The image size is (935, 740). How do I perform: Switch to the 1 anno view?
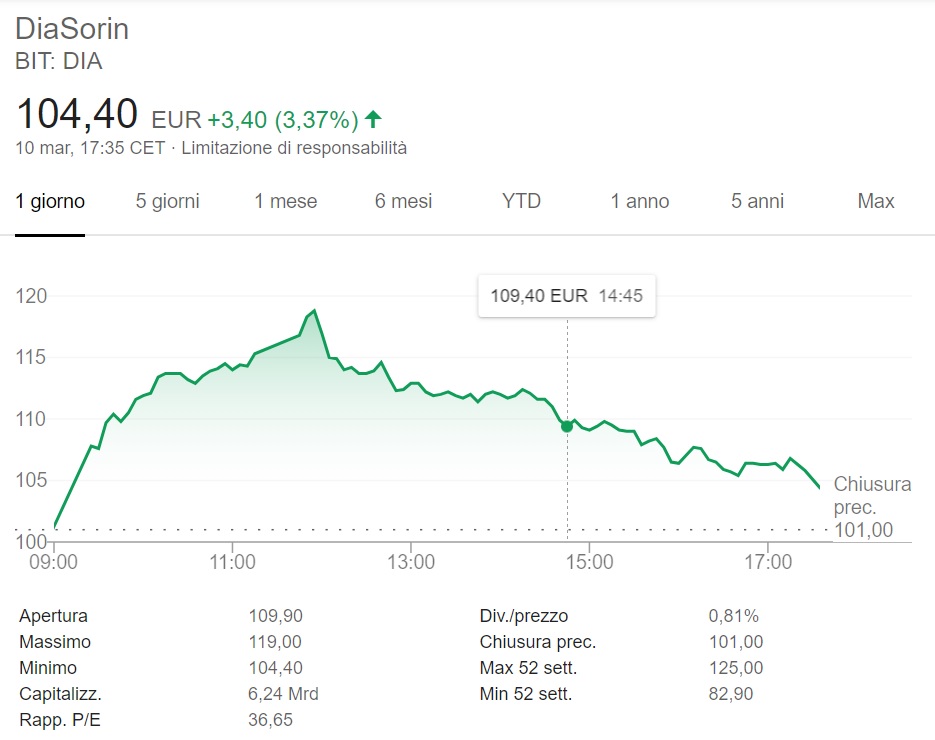click(x=640, y=201)
